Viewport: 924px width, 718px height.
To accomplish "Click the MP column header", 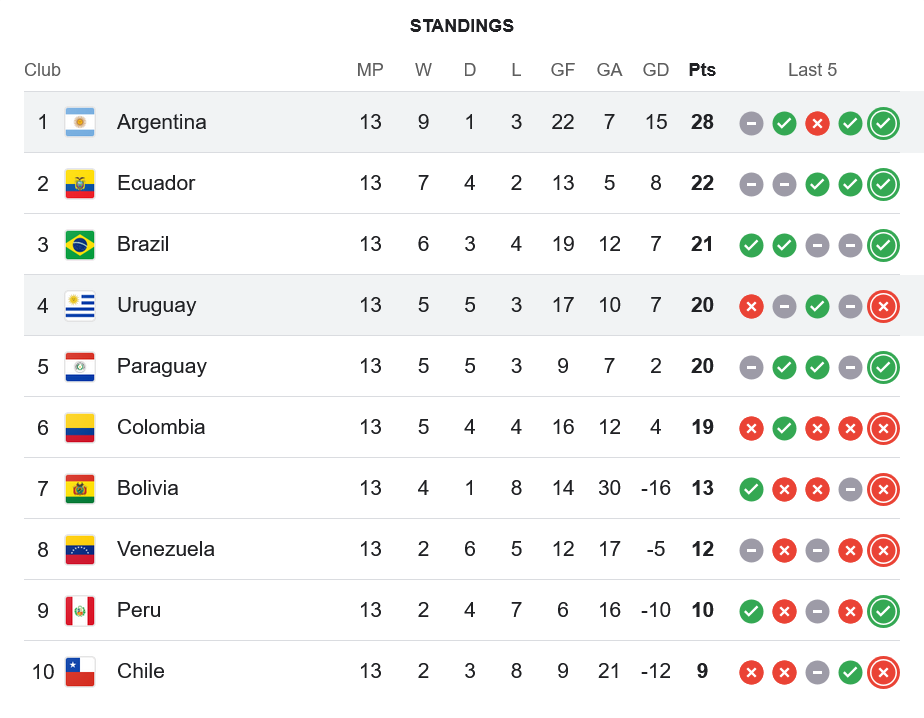I will click(370, 70).
